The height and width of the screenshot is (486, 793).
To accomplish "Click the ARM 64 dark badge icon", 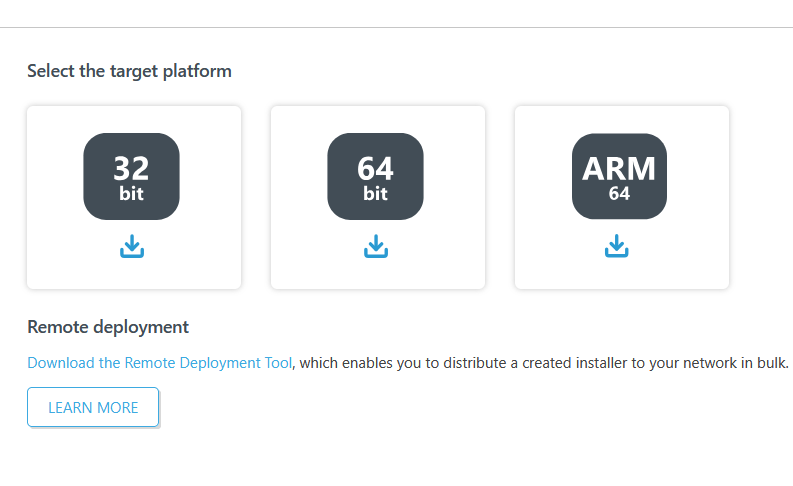I will point(619,177).
